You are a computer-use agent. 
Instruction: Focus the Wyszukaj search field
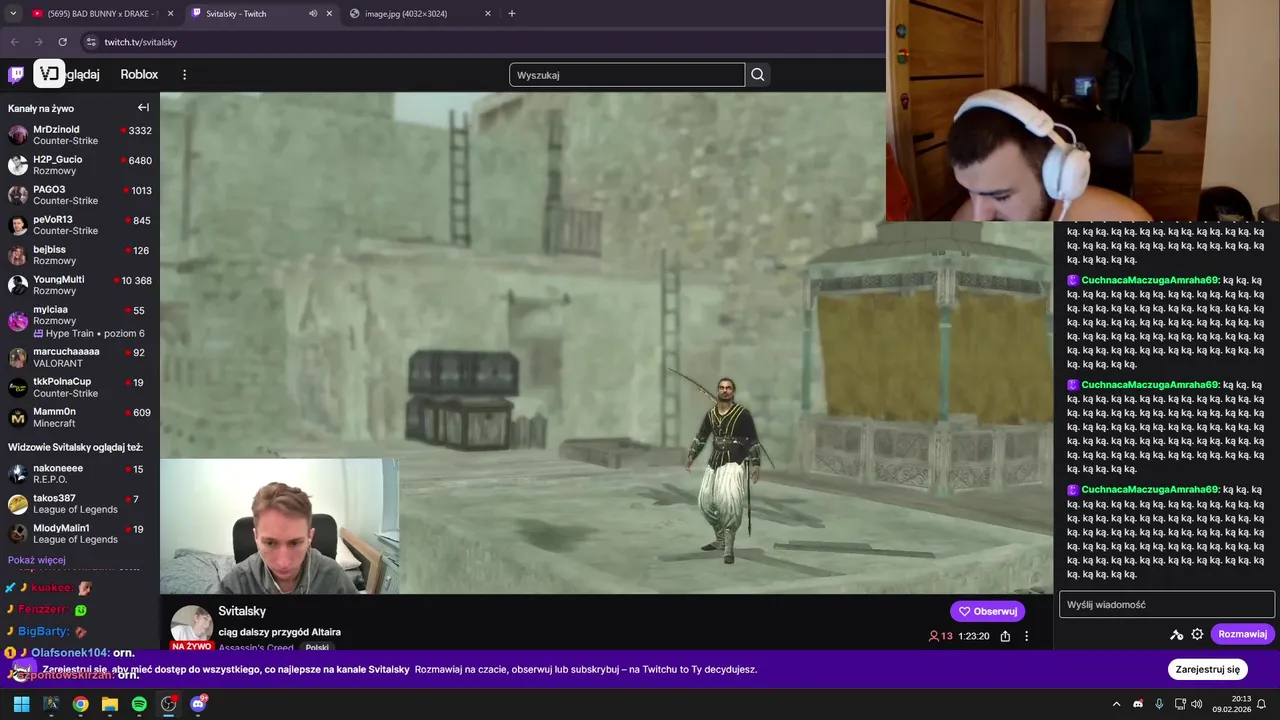click(x=627, y=75)
